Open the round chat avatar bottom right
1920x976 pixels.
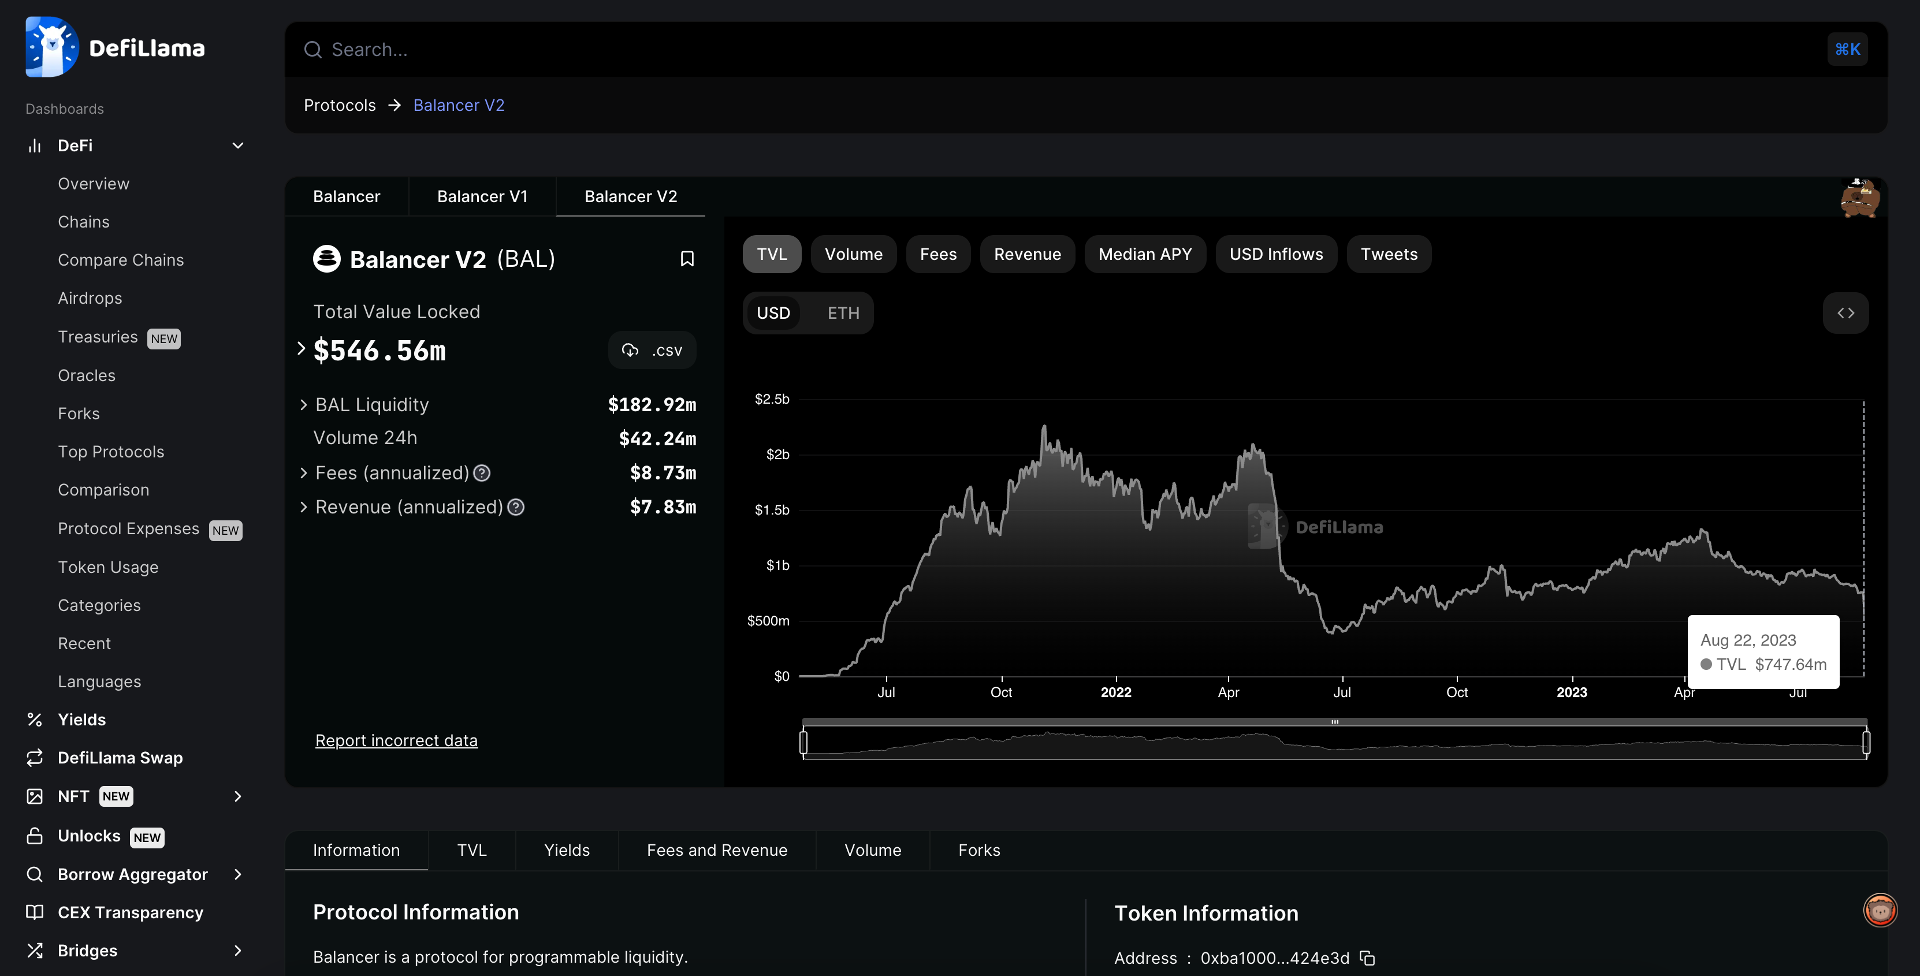[1880, 910]
